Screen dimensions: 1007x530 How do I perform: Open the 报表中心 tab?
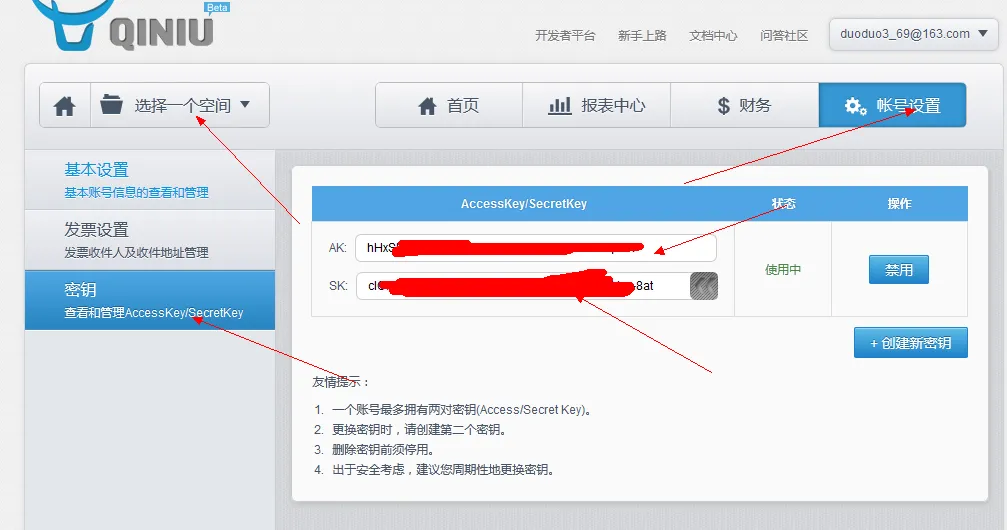[x=597, y=105]
